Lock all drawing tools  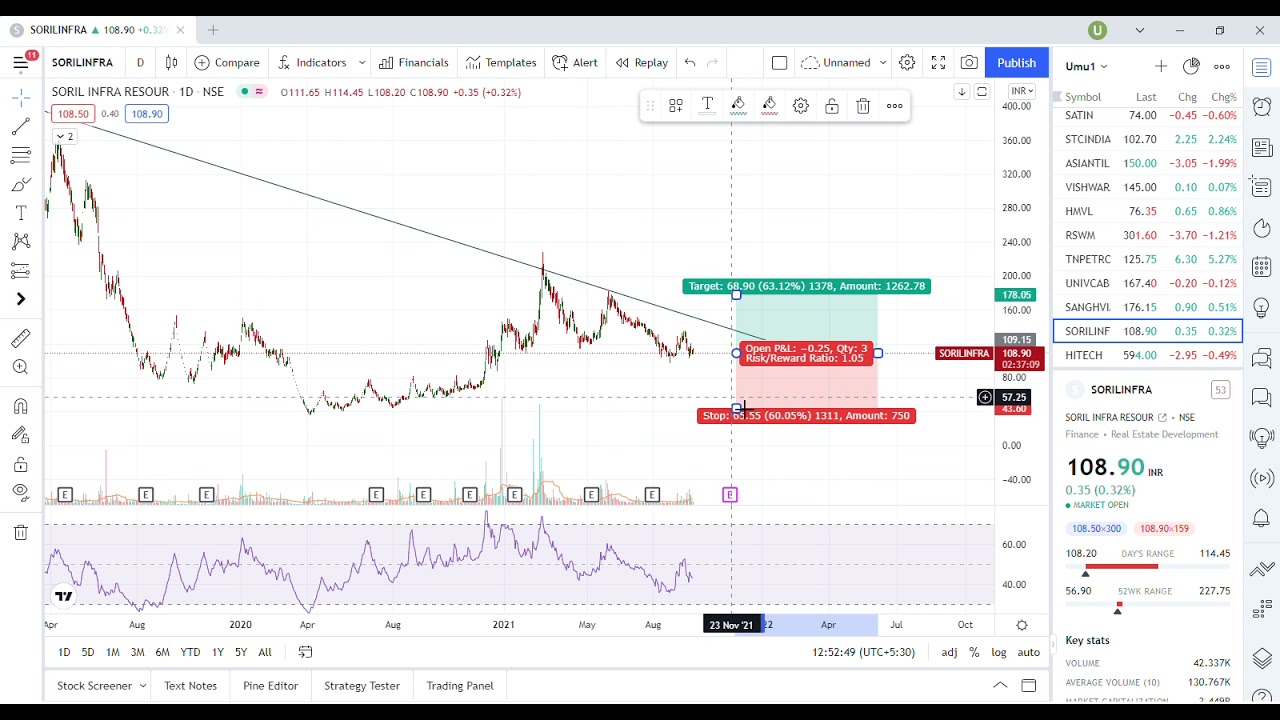point(20,464)
